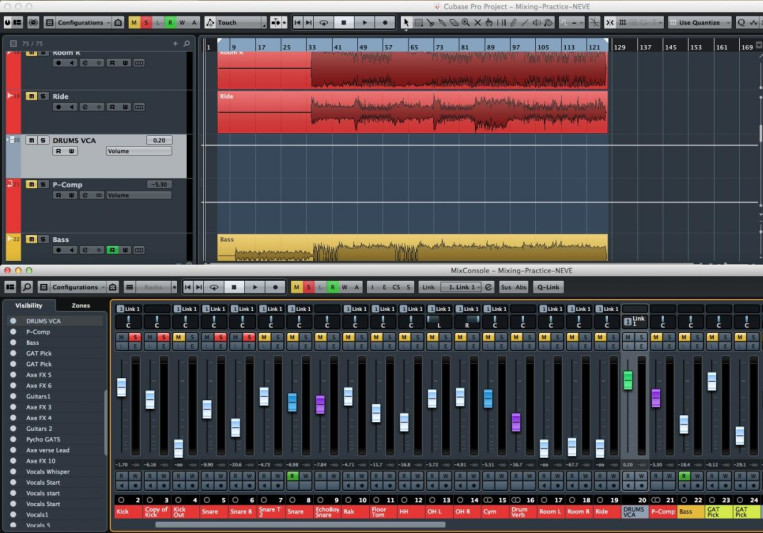Click the Sus button in MixConsole toolbar

[506, 287]
